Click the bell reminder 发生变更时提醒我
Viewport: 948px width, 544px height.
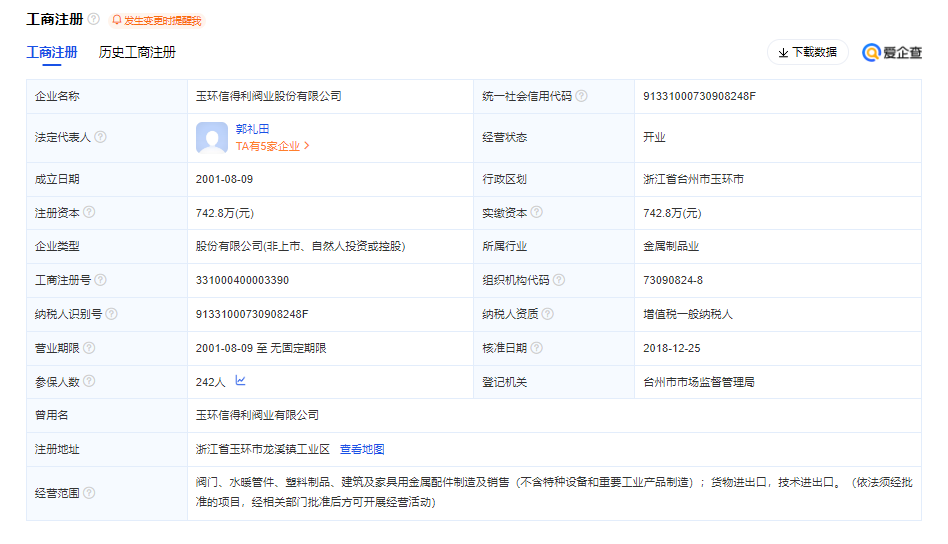pos(157,21)
